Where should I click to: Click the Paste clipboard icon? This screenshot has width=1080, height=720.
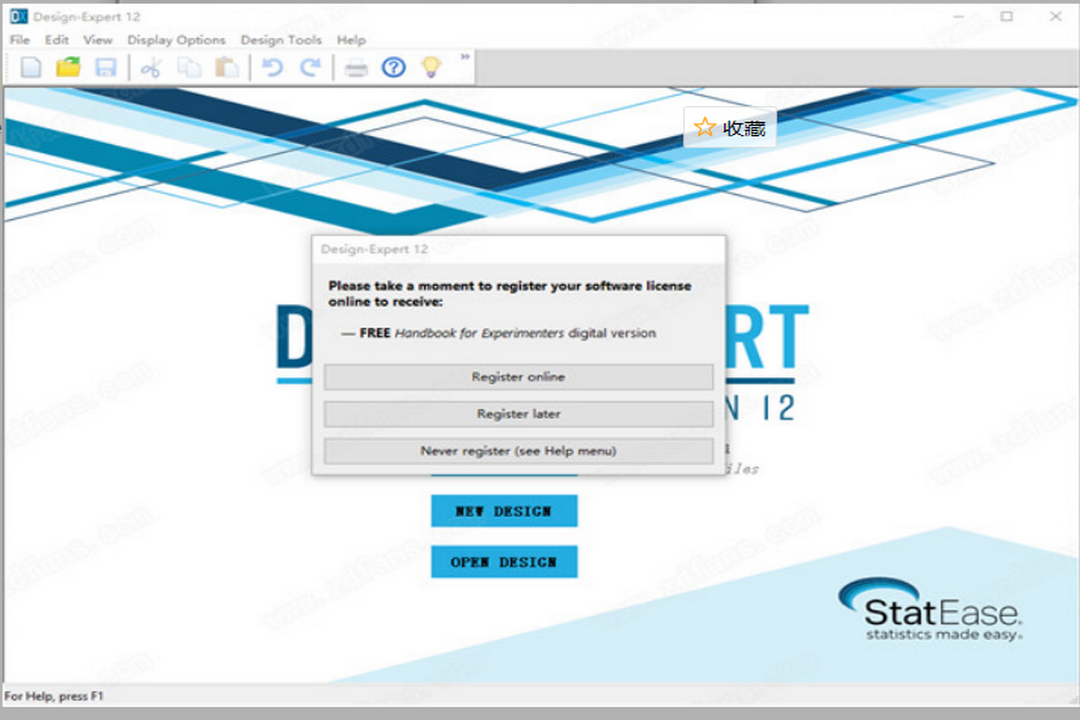pyautogui.click(x=227, y=66)
